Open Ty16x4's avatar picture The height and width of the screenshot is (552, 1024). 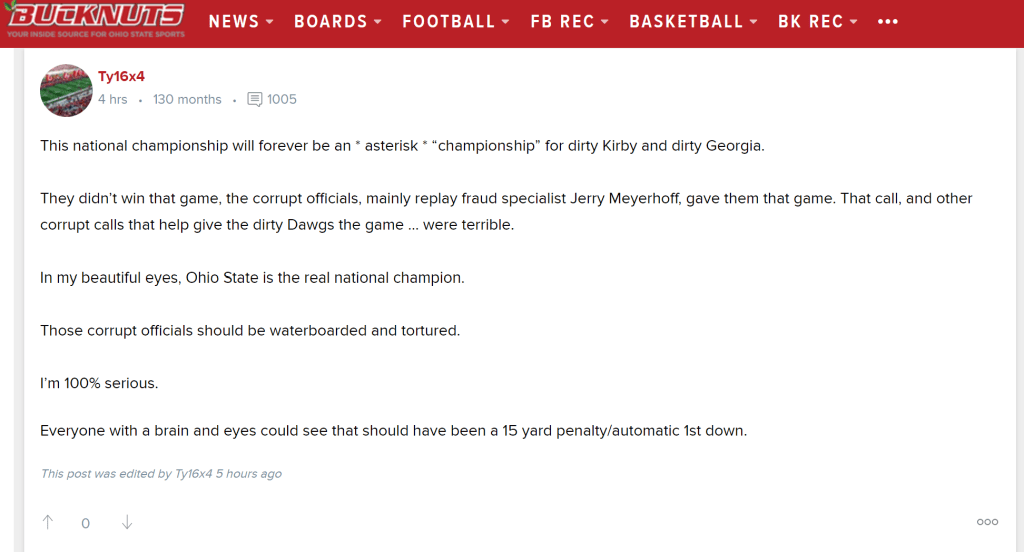[x=66, y=90]
